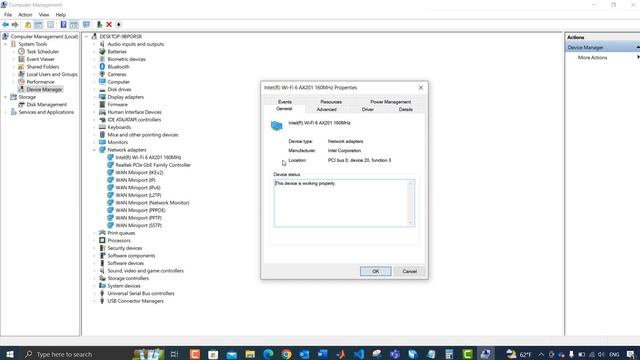Image resolution: width=640 pixels, height=360 pixels.
Task: Select WAN Miniport (SSTP) adapter
Action: (138, 225)
